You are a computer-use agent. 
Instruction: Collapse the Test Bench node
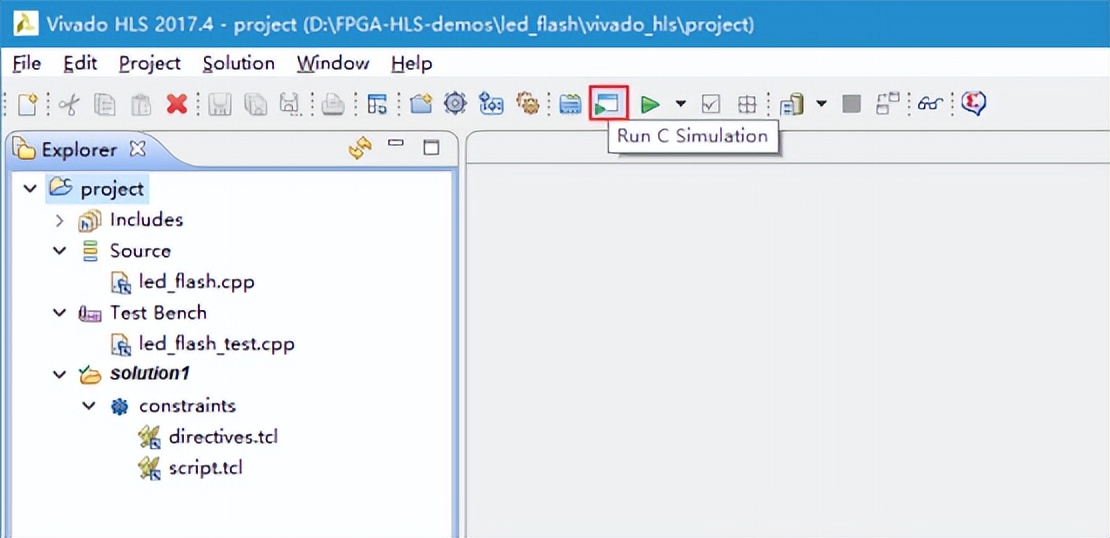click(x=59, y=313)
